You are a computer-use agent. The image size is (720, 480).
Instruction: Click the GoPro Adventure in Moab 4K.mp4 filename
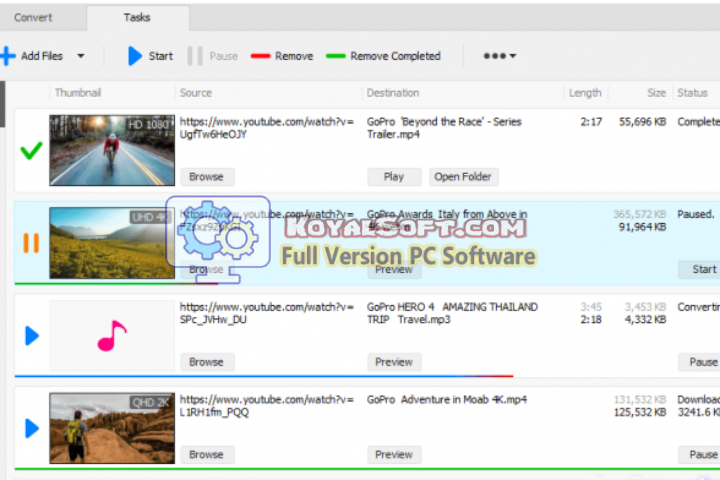coord(447,400)
